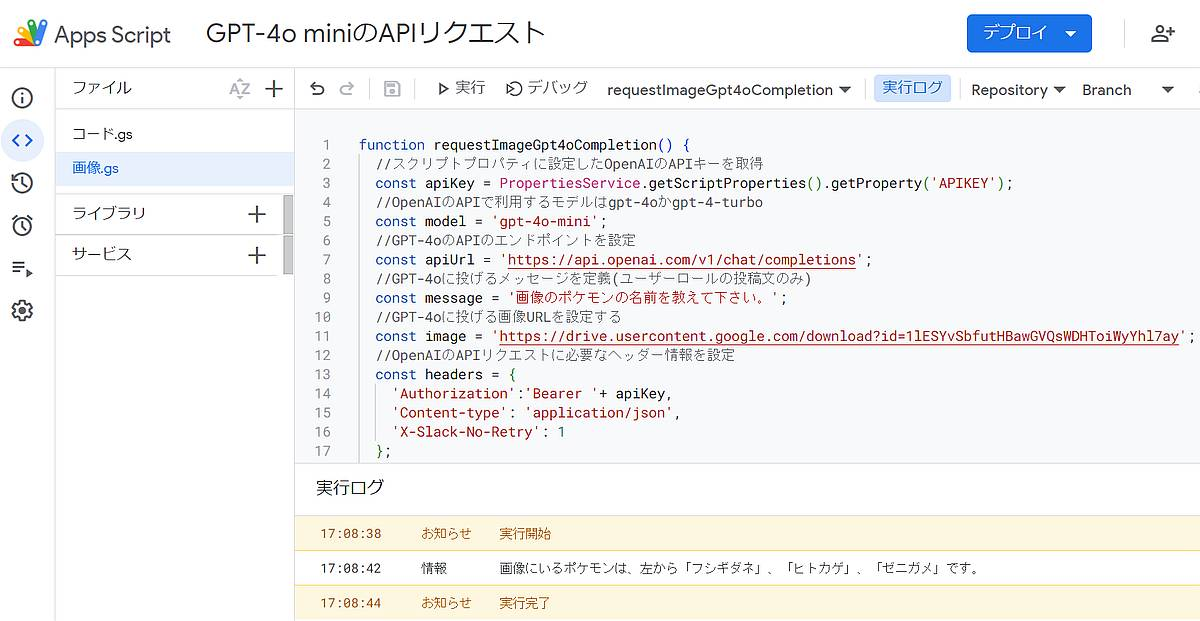Run the selected function (実行)
The width and height of the screenshot is (1200, 621).
pos(461,89)
